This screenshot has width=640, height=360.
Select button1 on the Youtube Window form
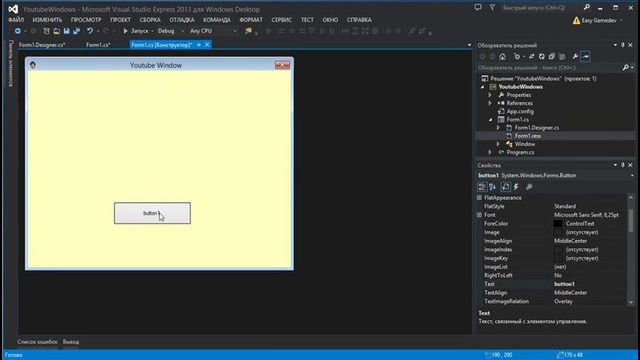(x=152, y=213)
